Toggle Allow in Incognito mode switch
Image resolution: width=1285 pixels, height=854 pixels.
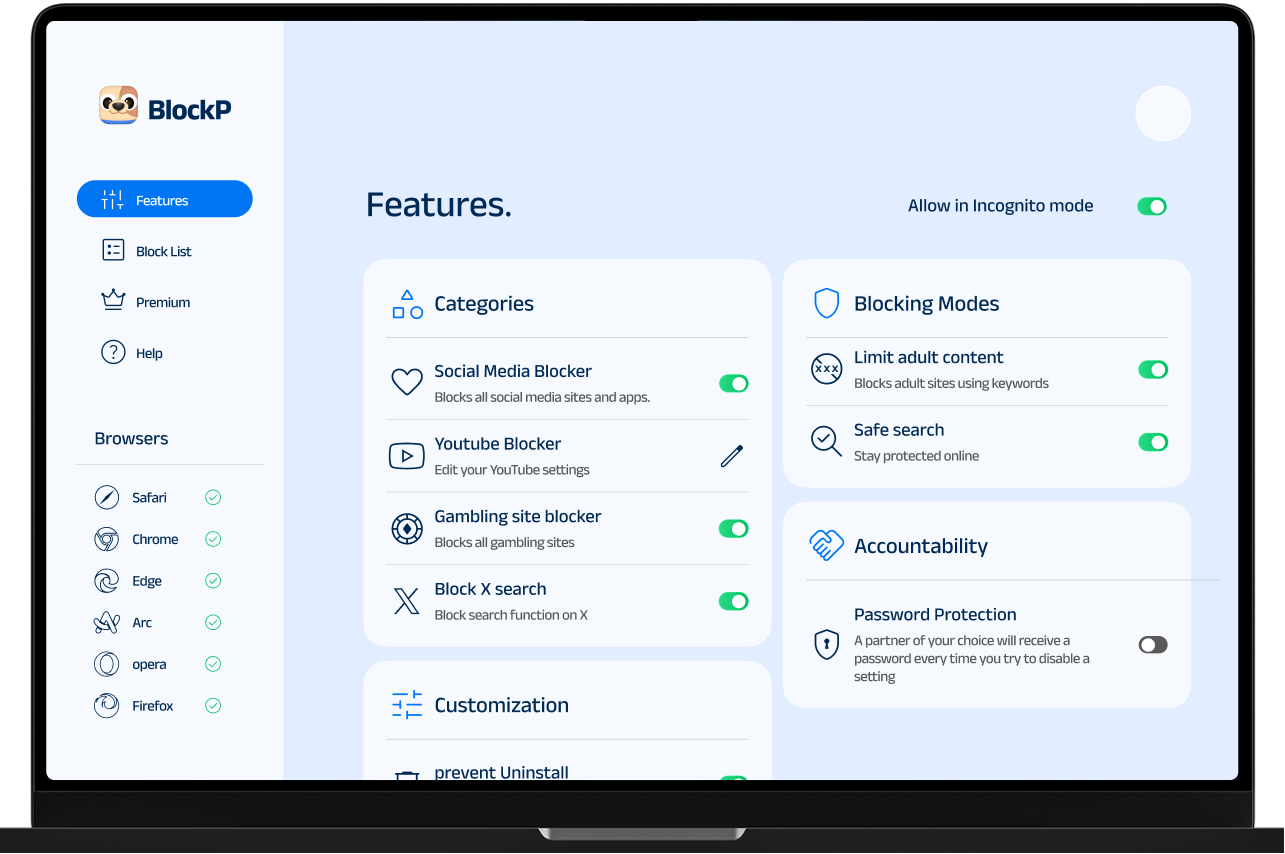pos(1152,207)
